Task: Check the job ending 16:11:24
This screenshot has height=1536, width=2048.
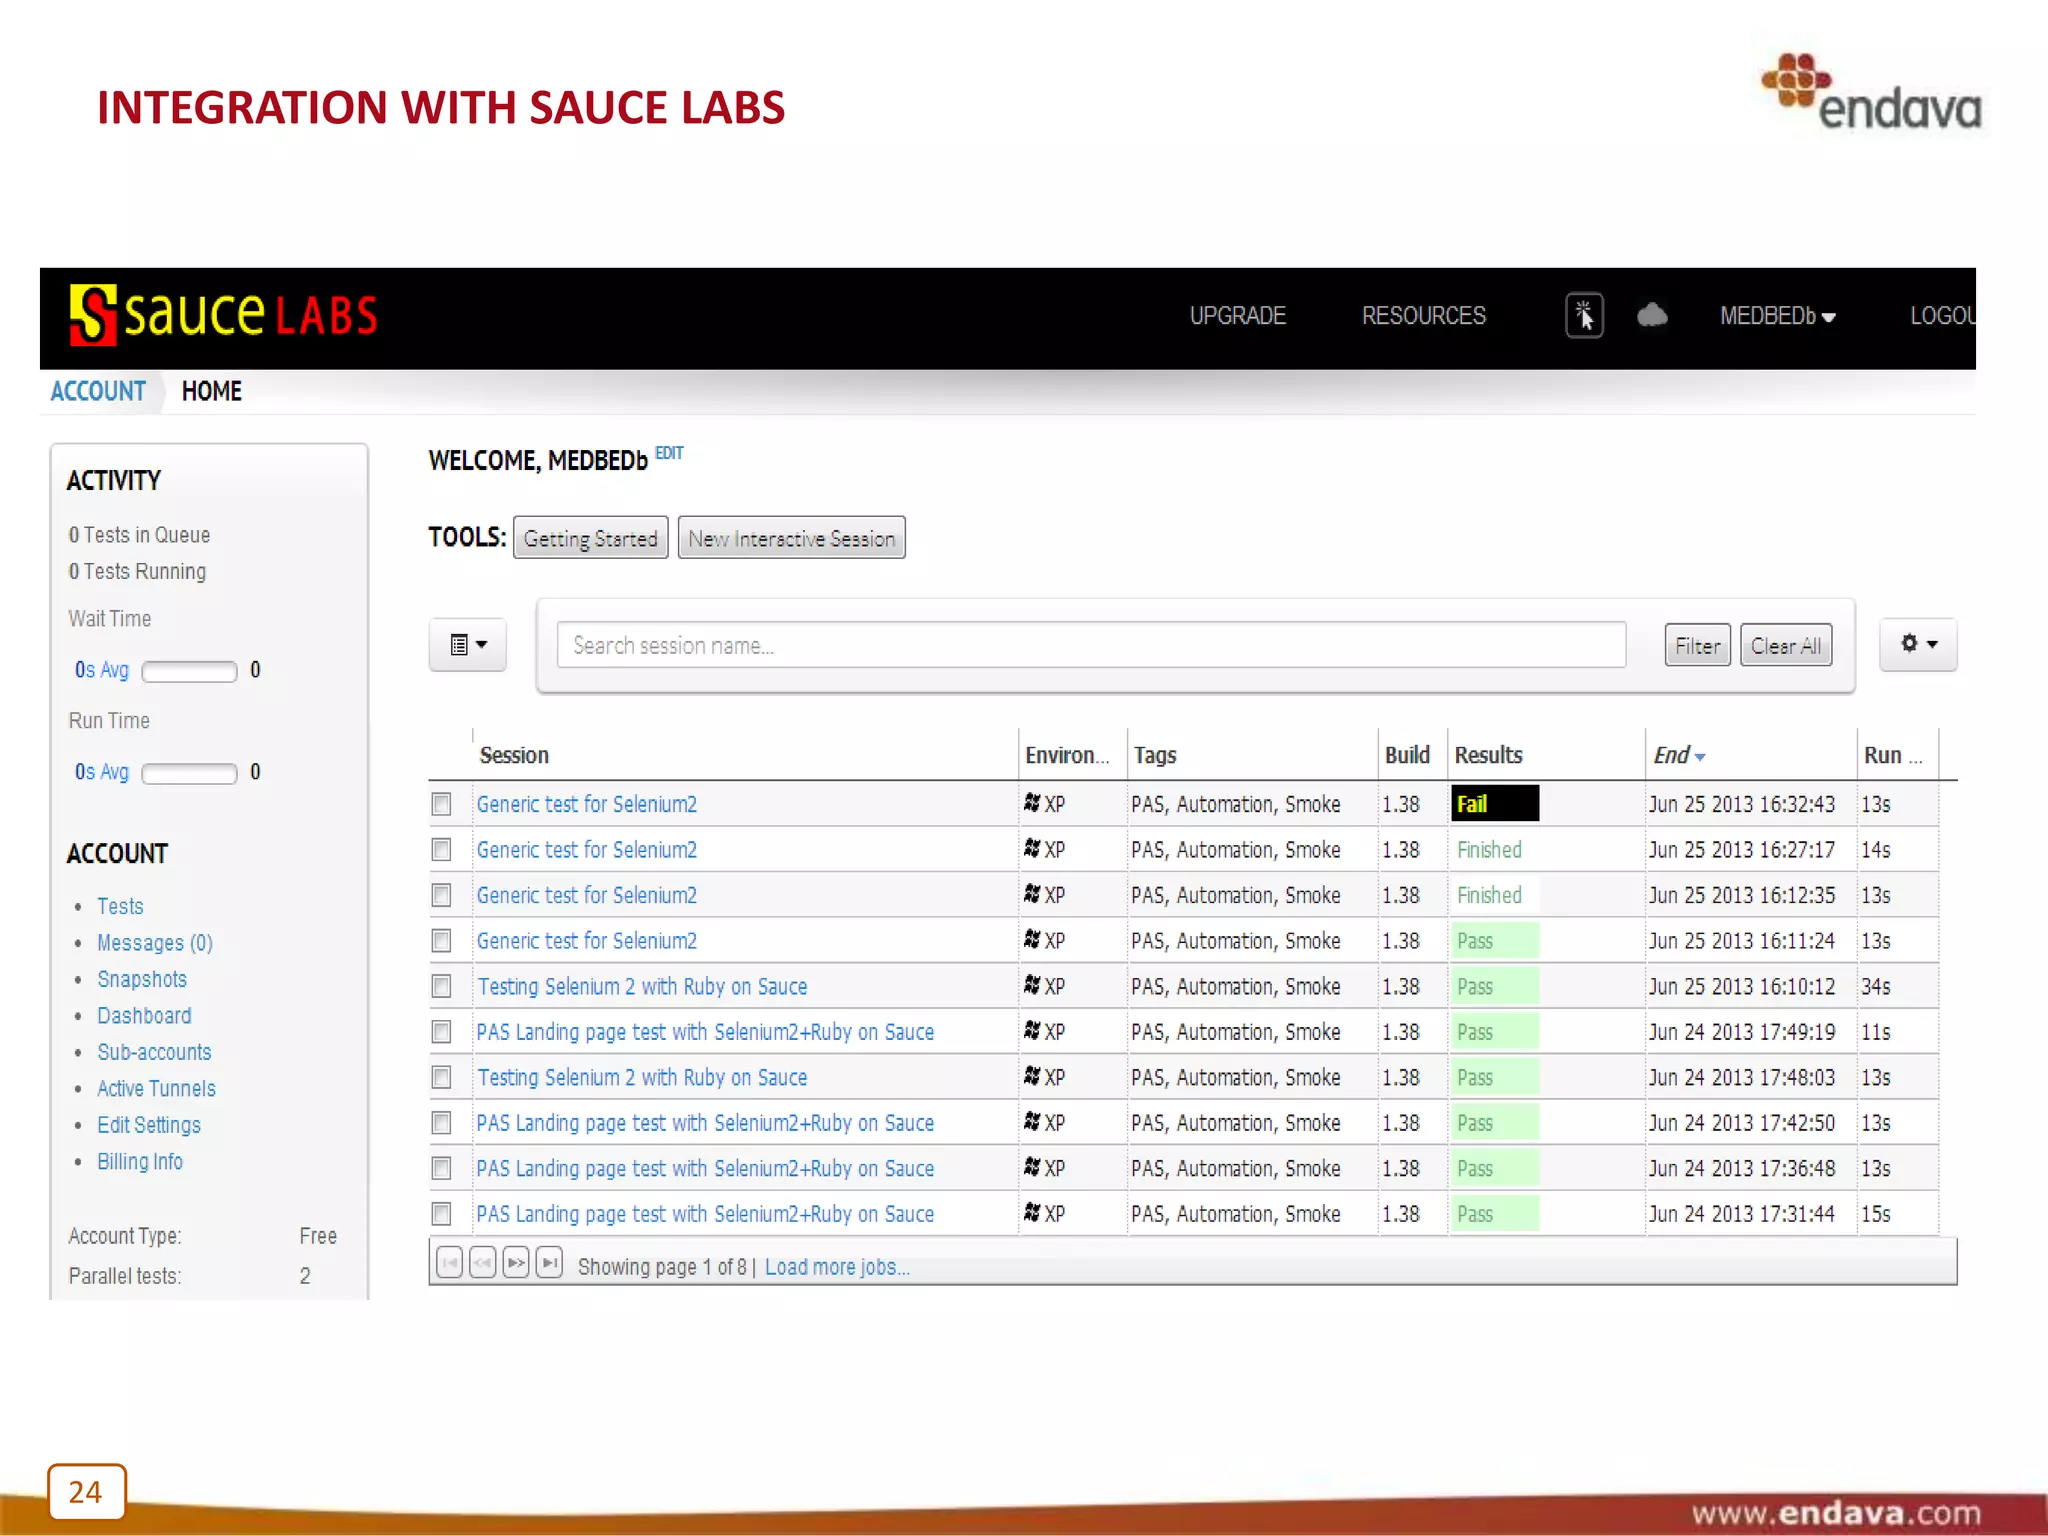Action: point(441,941)
